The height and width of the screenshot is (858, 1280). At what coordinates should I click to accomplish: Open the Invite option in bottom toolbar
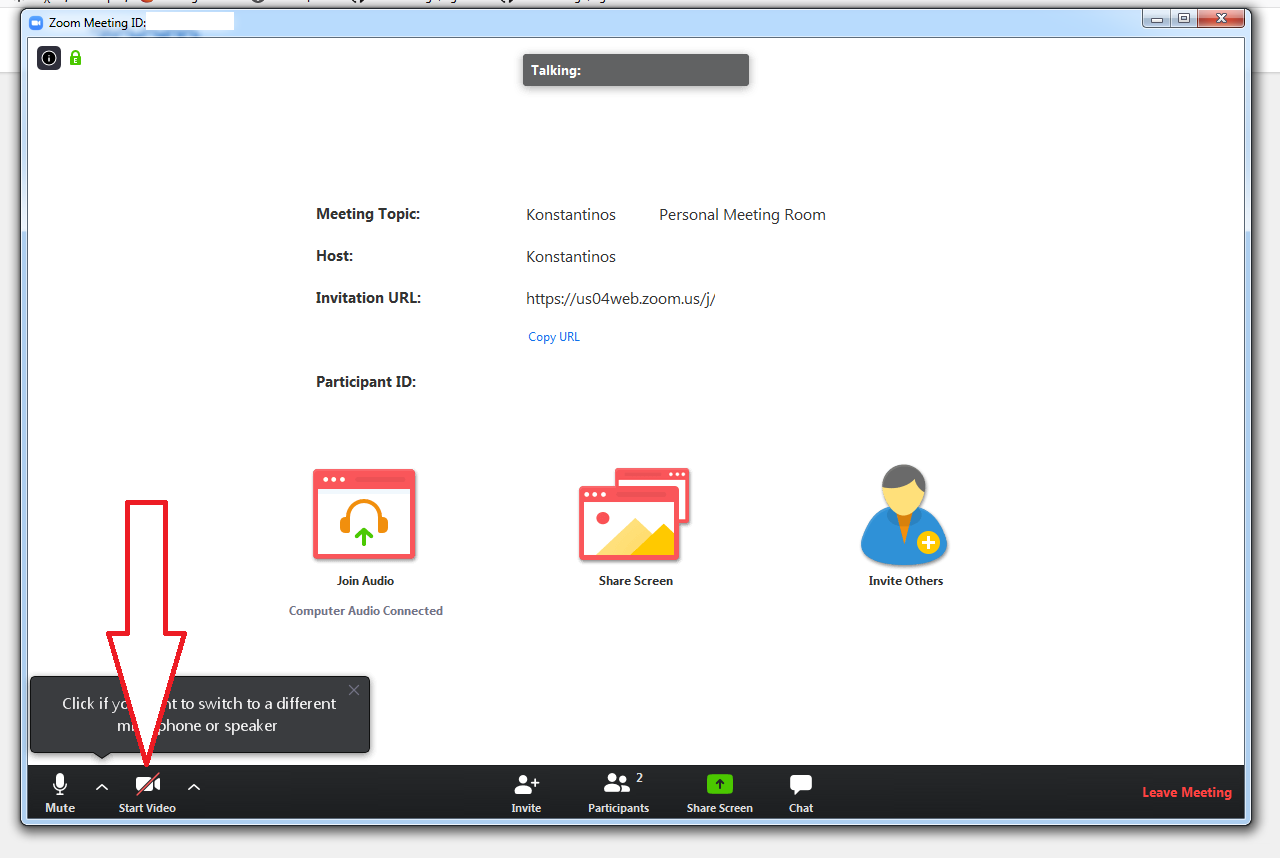click(526, 792)
